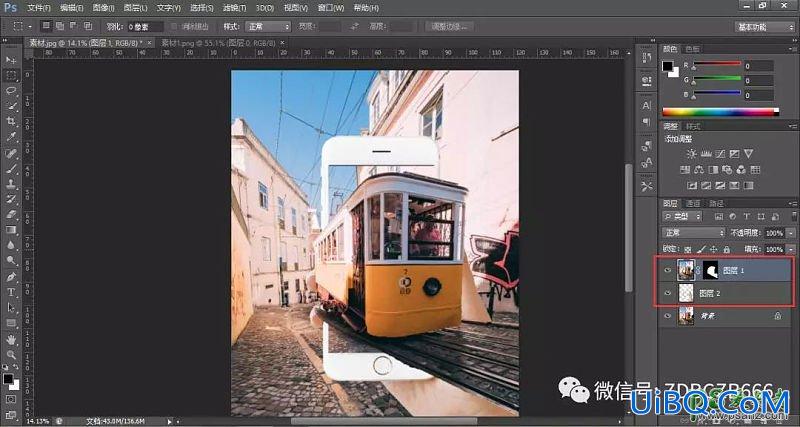
Task: Toggle Quick Mask mode icon
Action: pyautogui.click(x=11, y=399)
